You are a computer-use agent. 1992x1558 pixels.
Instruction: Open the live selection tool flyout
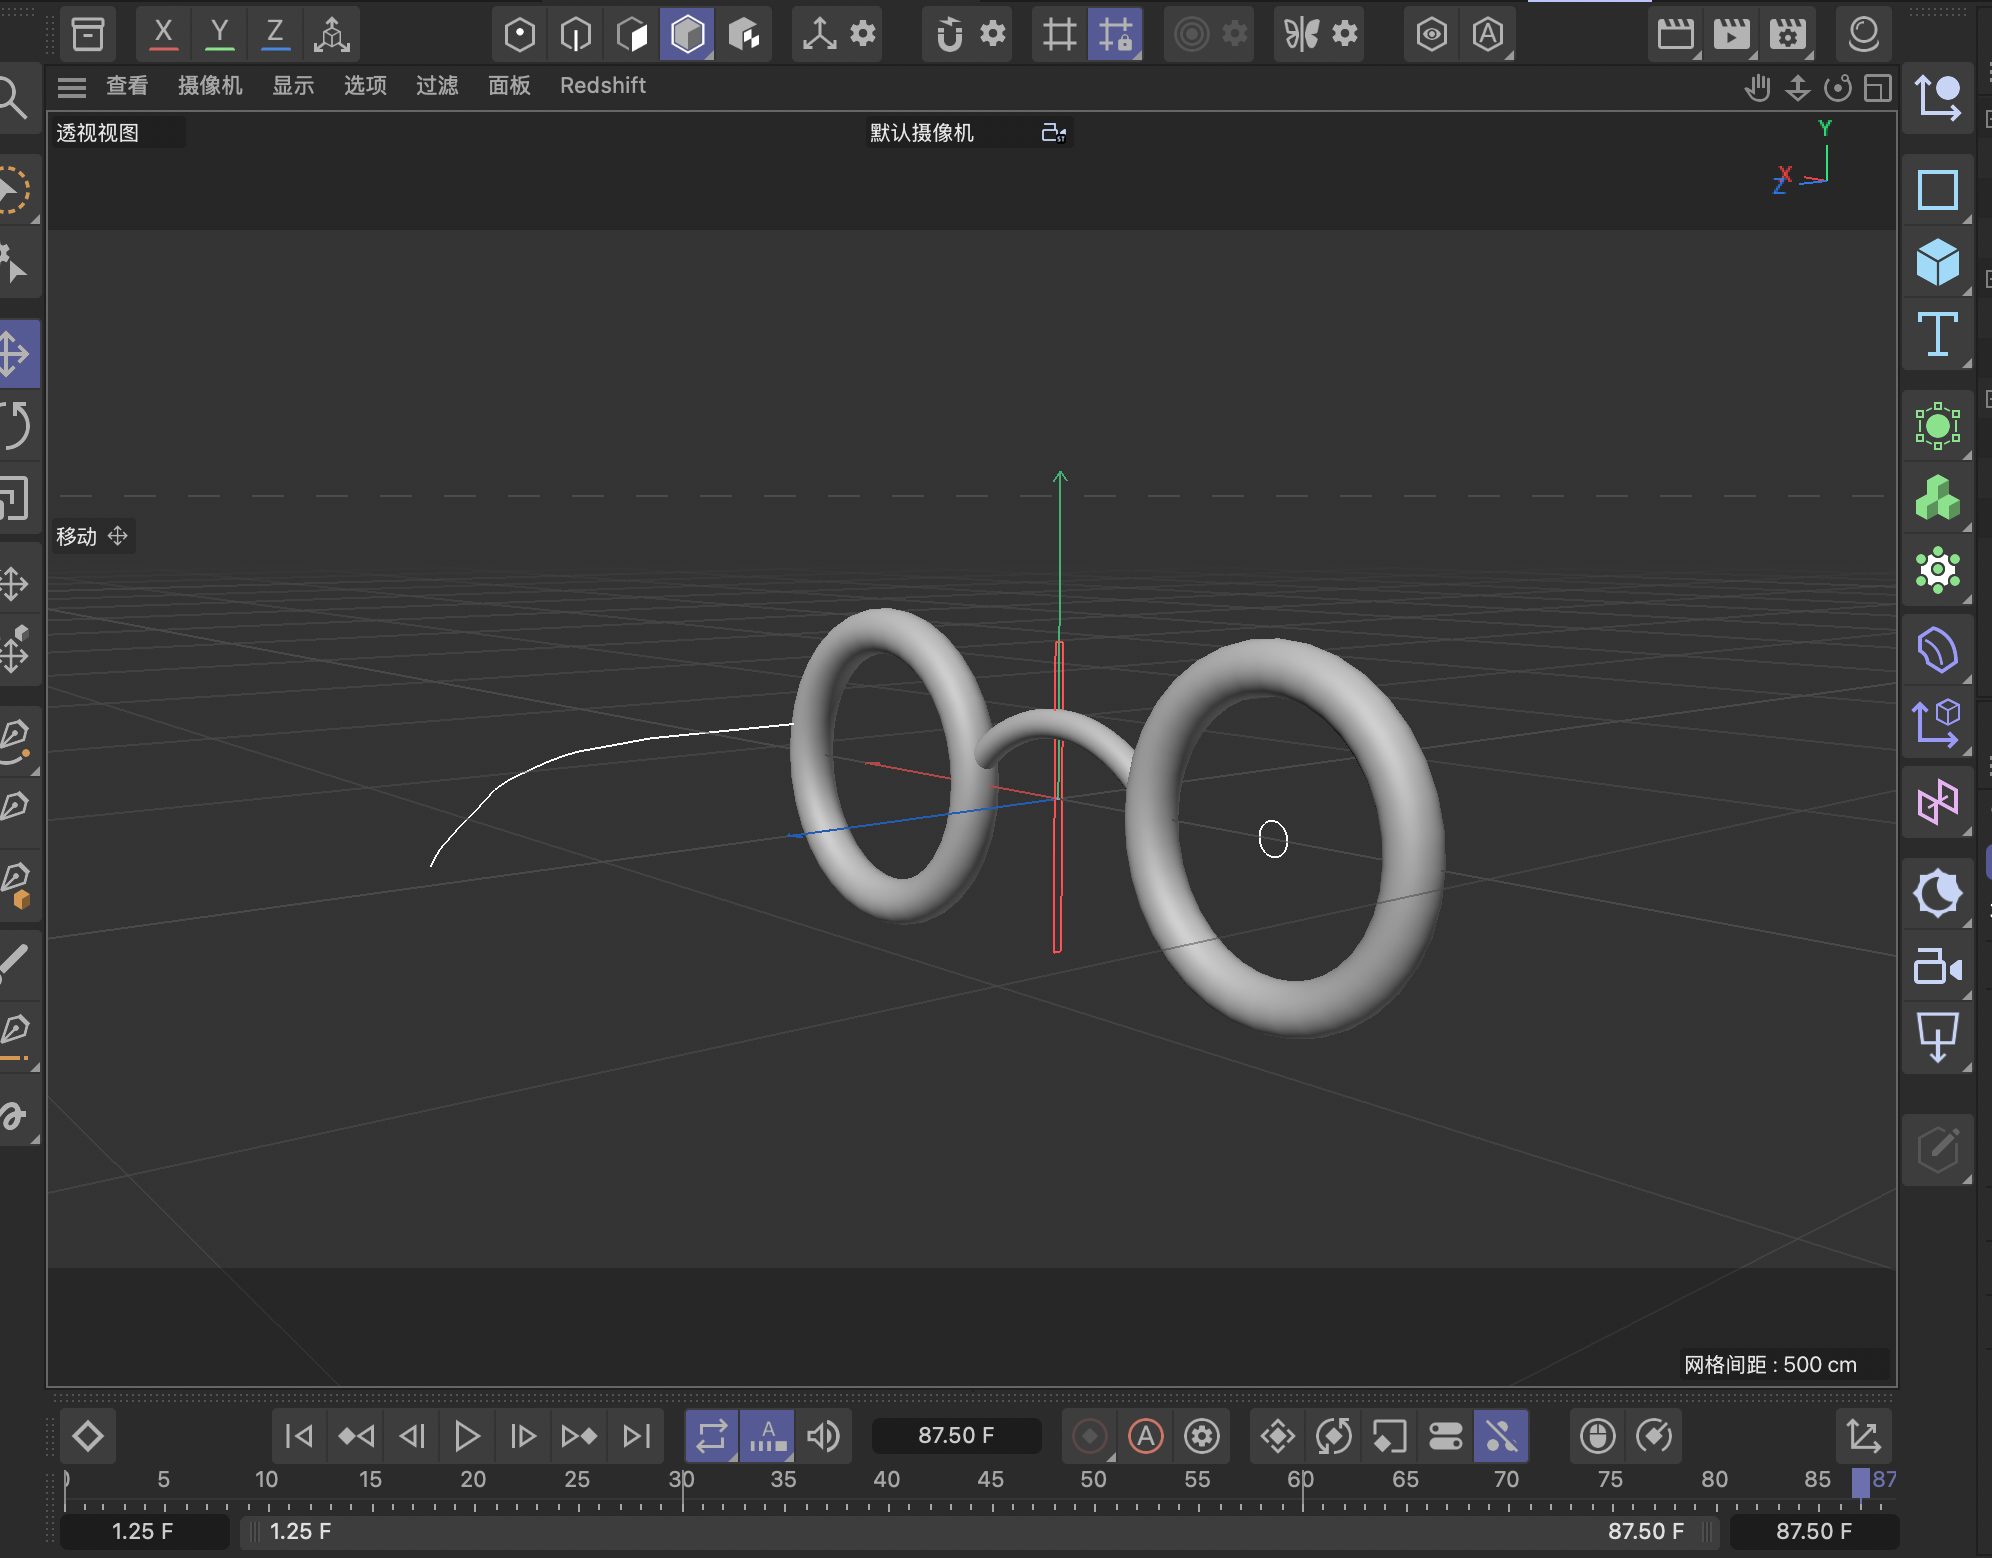[x=14, y=191]
